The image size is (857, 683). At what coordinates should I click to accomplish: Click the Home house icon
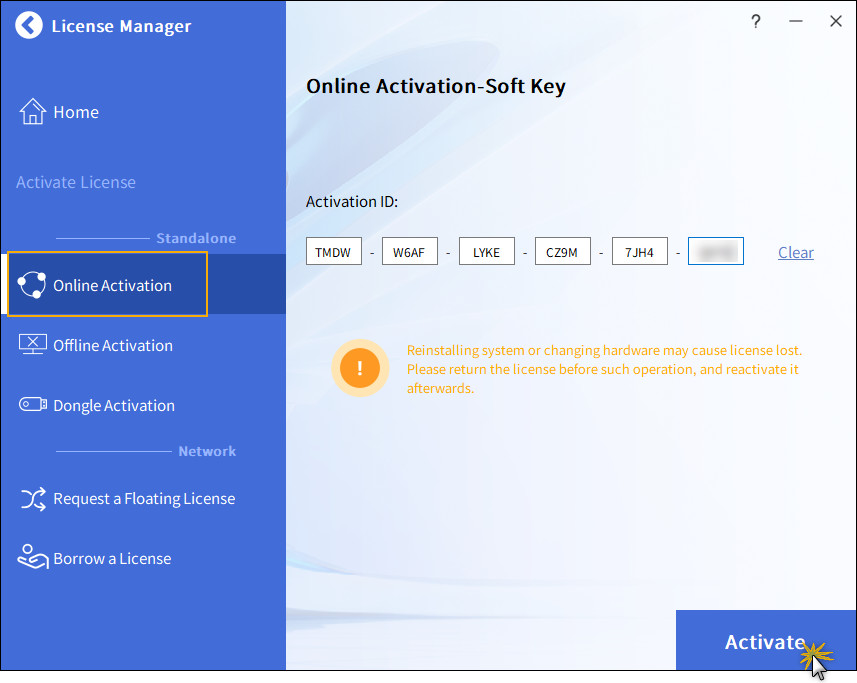tap(33, 112)
